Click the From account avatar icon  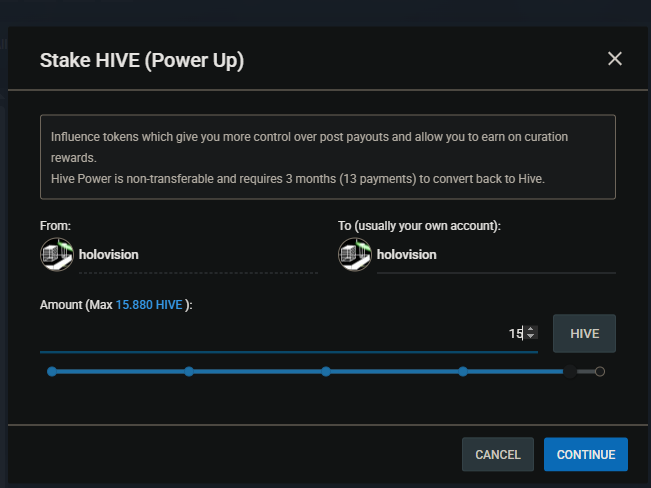(x=56, y=254)
